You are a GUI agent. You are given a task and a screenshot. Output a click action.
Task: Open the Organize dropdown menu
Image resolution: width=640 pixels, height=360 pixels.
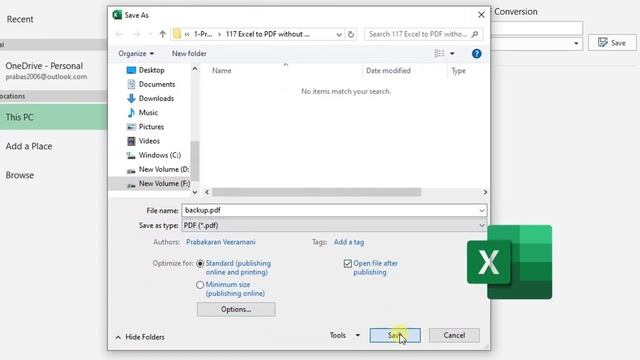(136, 53)
